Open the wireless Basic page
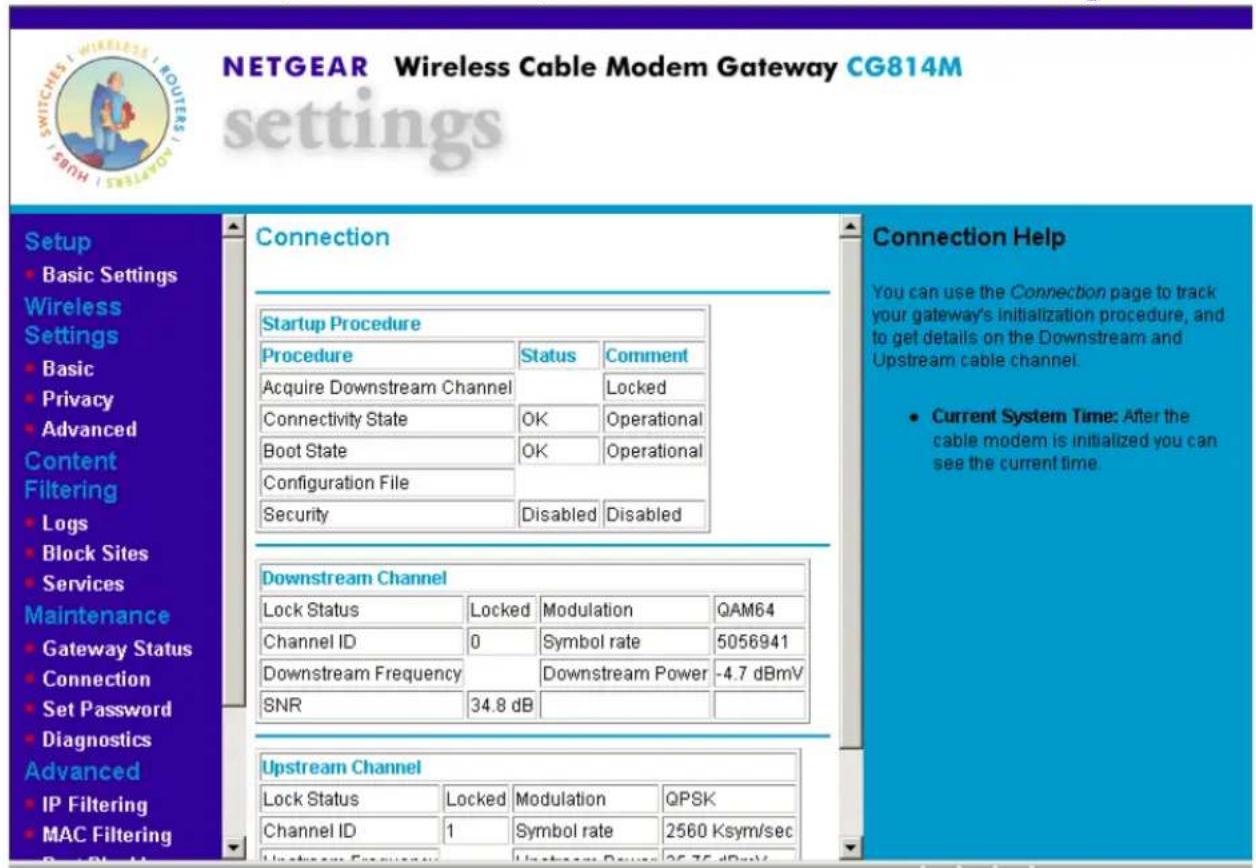 [x=68, y=369]
